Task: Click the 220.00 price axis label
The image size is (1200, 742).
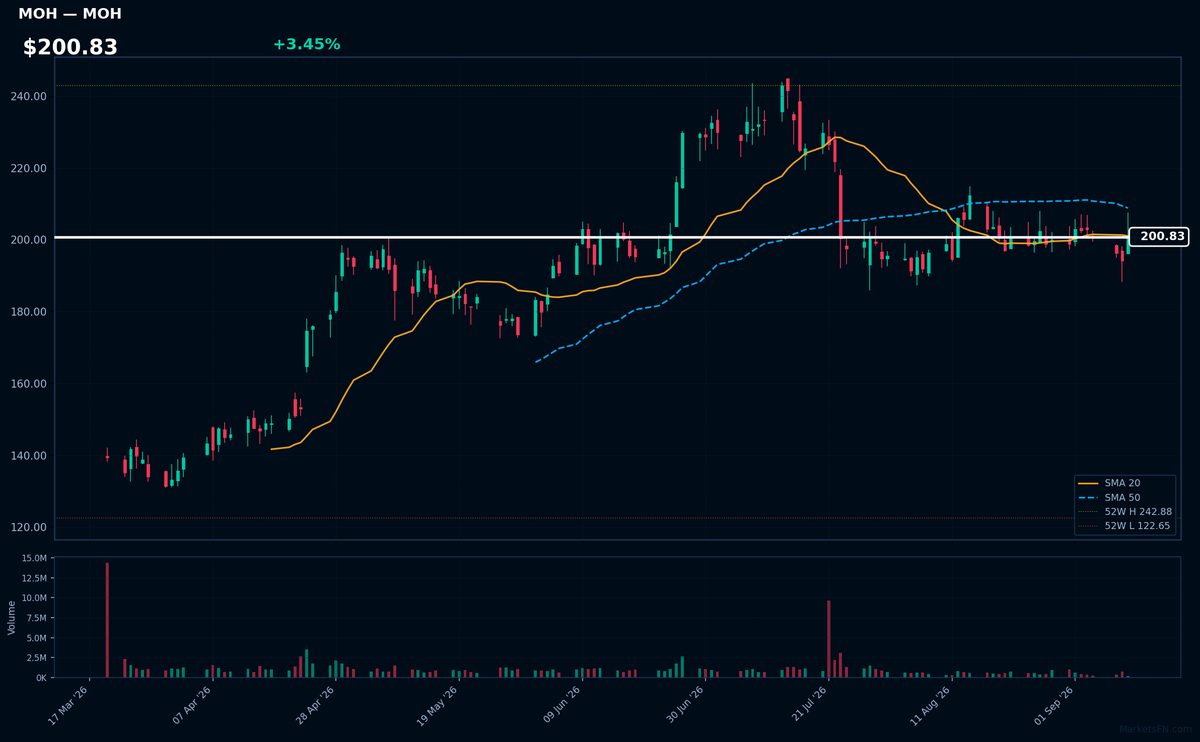Action: (x=28, y=168)
